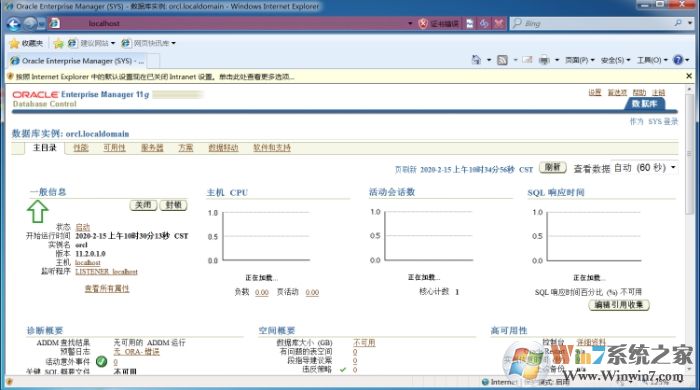Open the 设置 link at top right
This screenshot has width=700, height=390.
pyautogui.click(x=595, y=92)
